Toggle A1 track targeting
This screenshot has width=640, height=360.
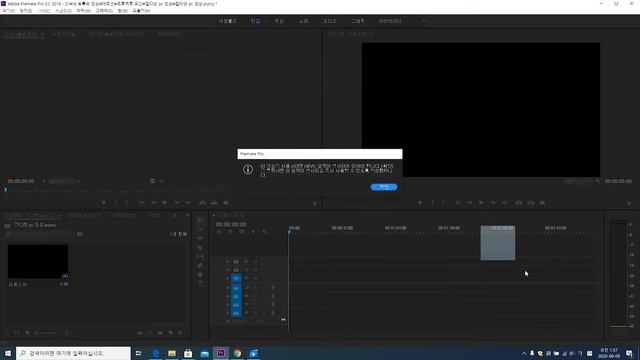tap(236, 288)
